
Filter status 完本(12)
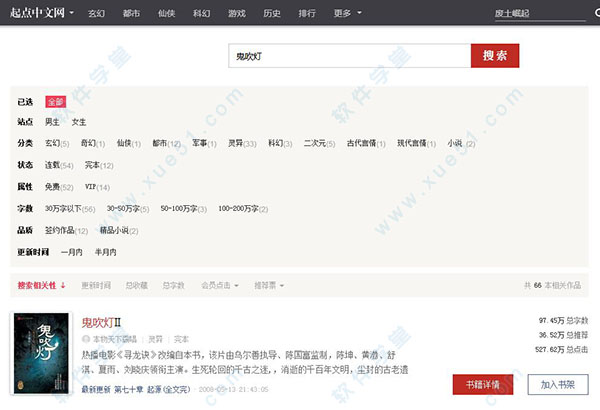pos(99,165)
